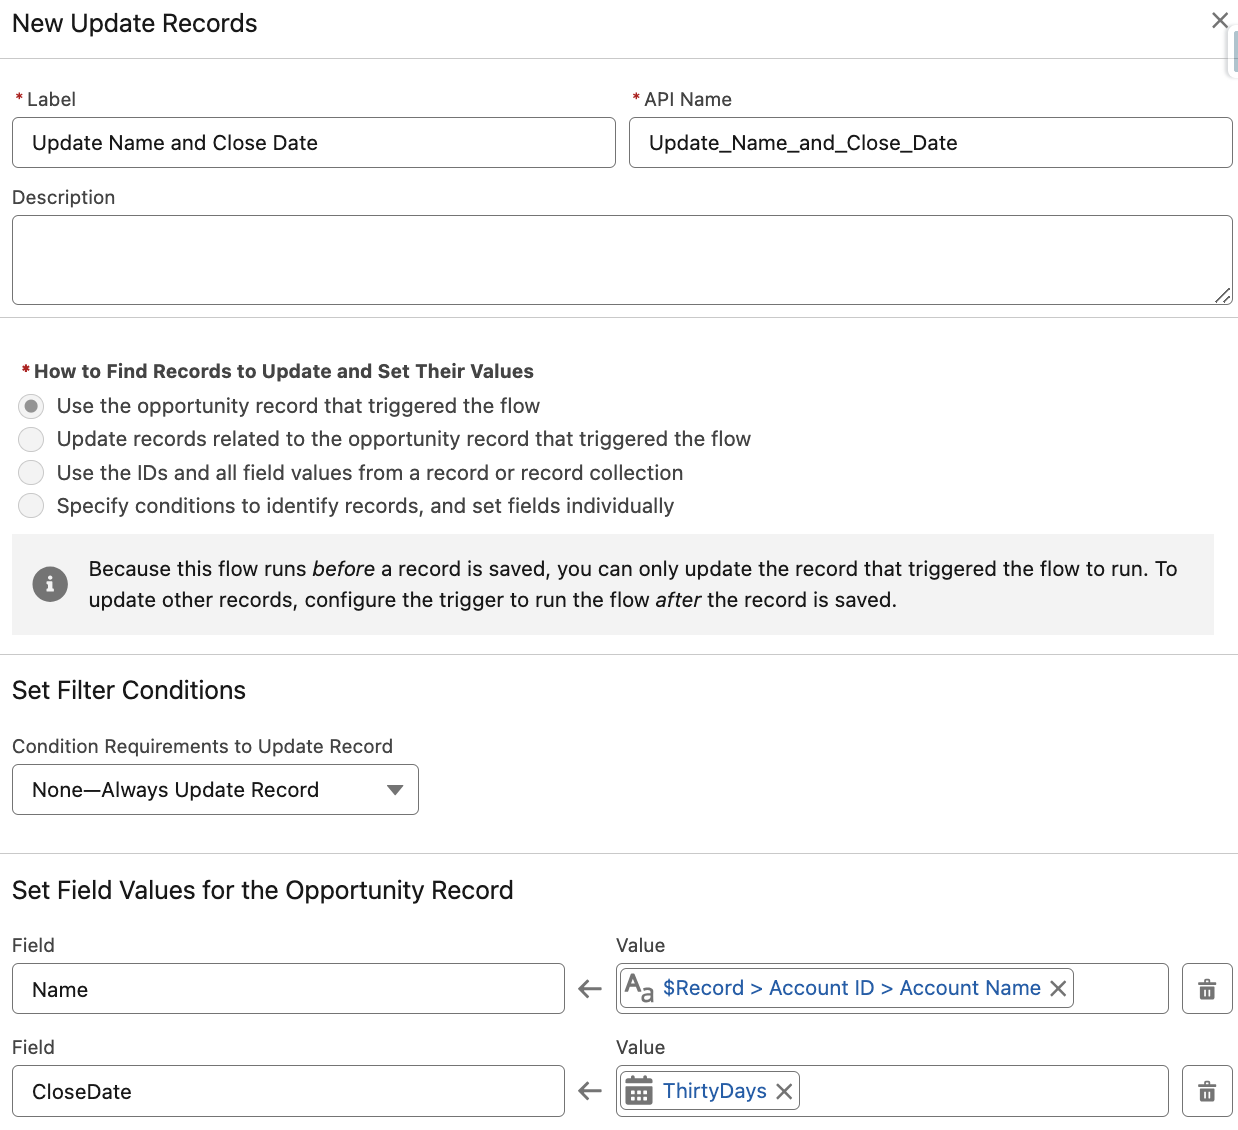Screen dimensions: 1238x1130
Task: Click the text-type Aa icon in Name value
Action: point(637,987)
